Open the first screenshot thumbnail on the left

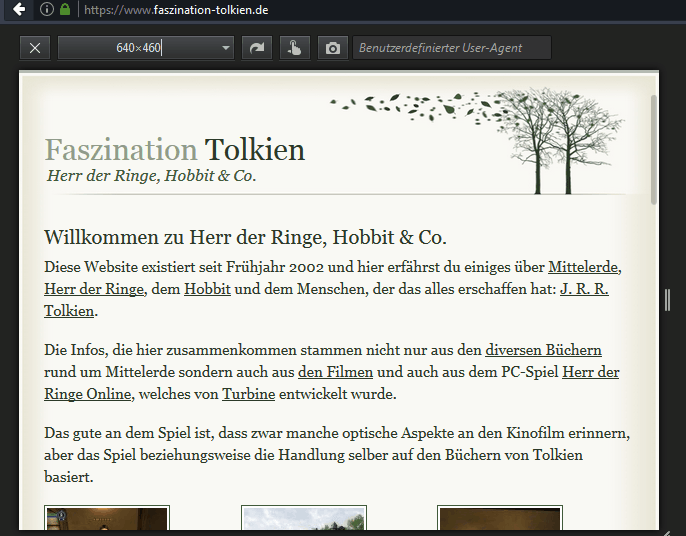[107, 518]
